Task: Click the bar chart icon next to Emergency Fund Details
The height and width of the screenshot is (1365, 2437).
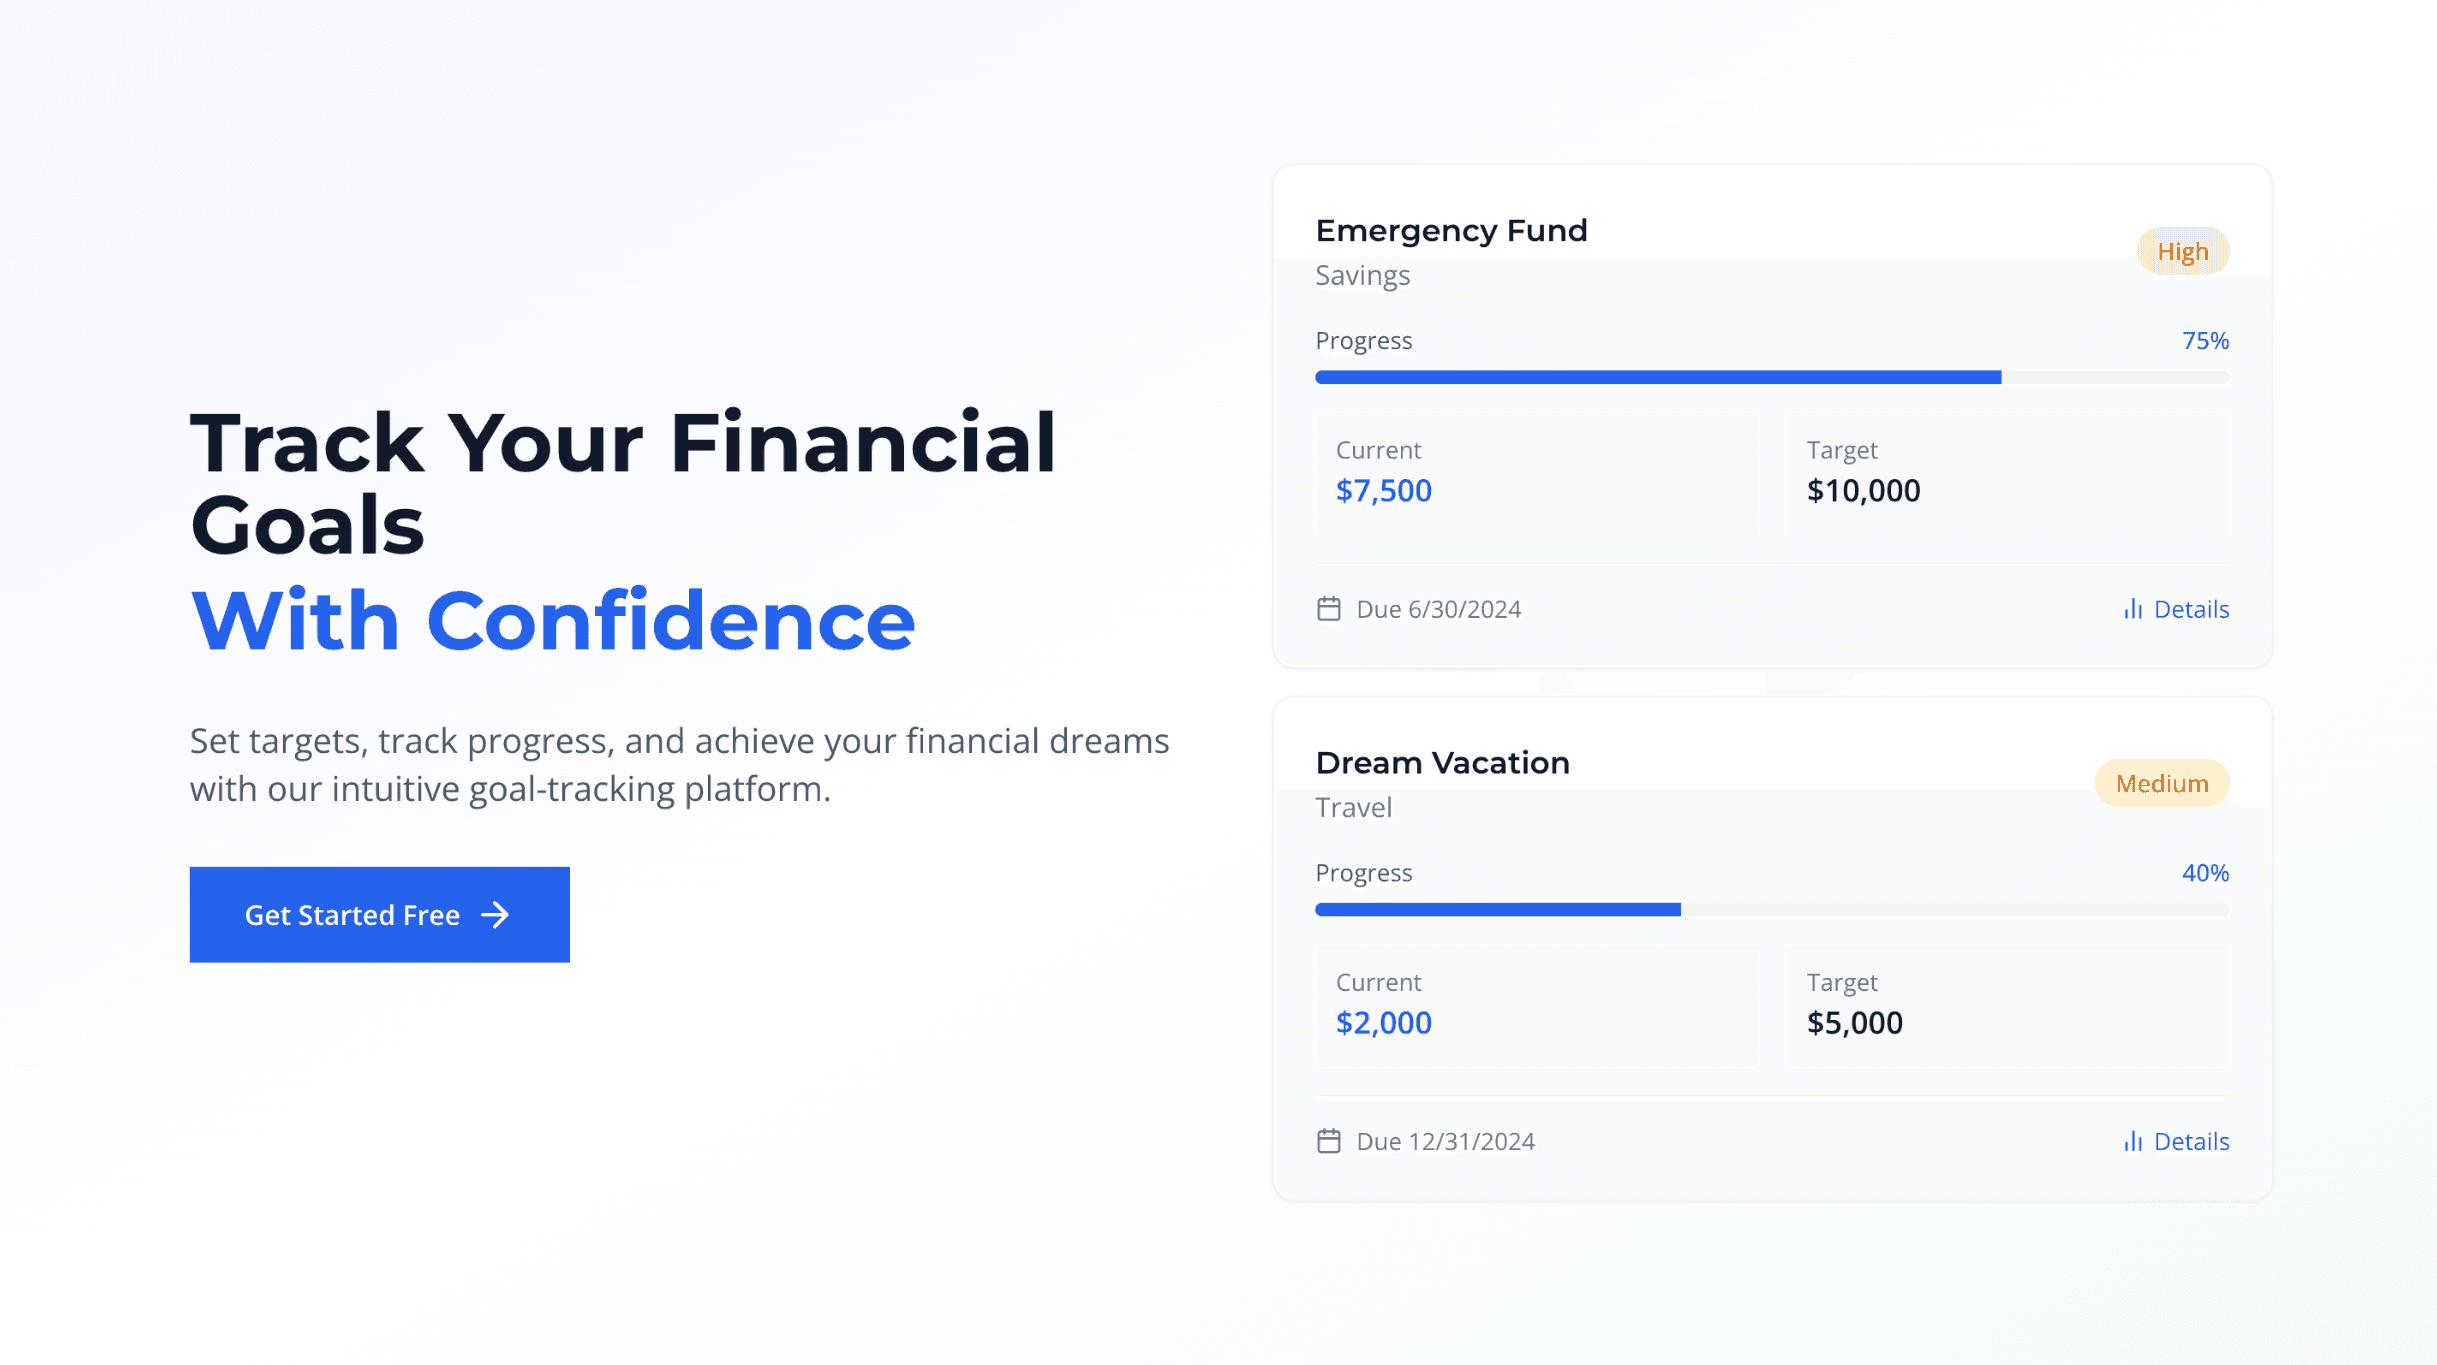Action: click(2132, 607)
